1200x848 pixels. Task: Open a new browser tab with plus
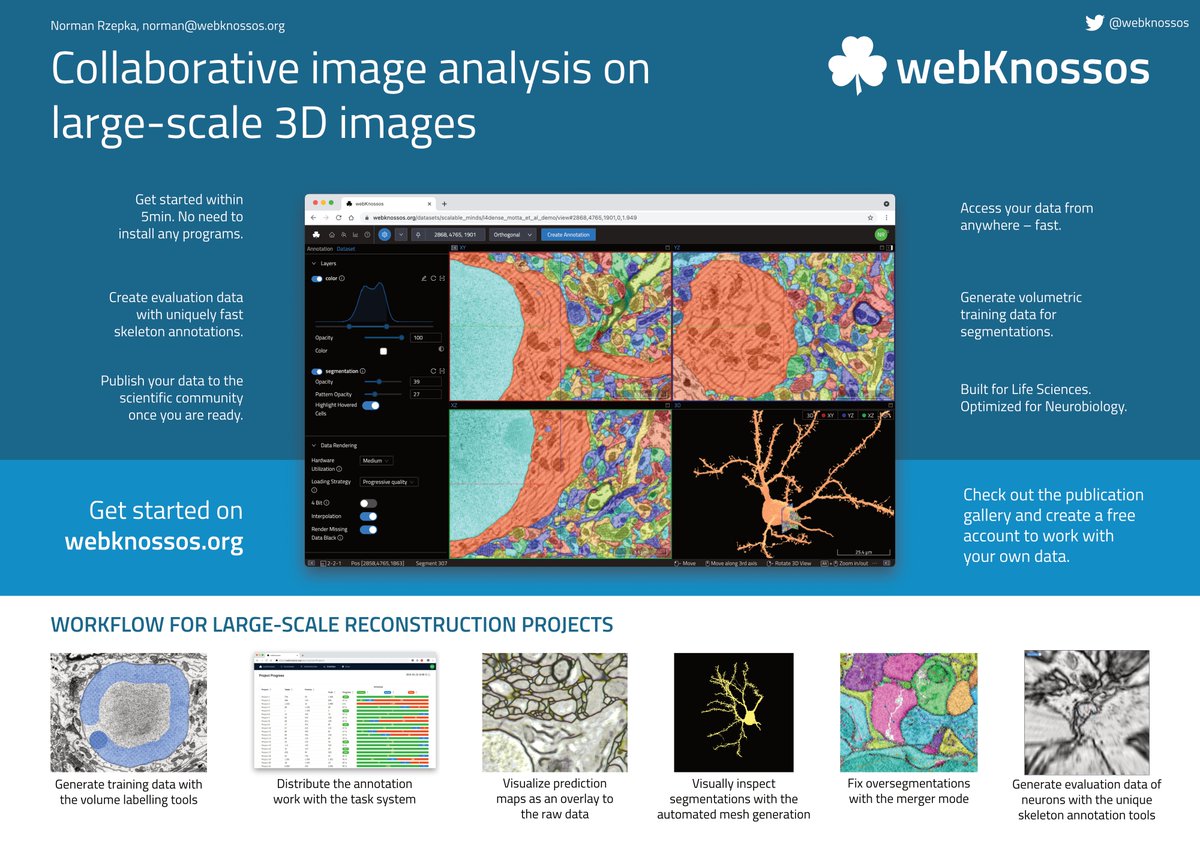(444, 204)
